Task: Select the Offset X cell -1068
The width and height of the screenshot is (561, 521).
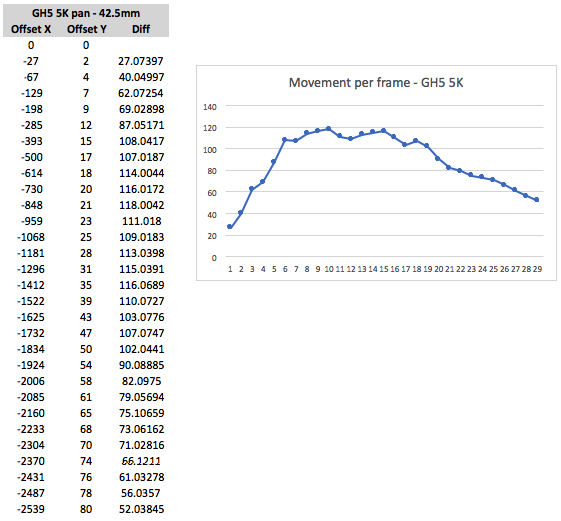Action: (x=31, y=237)
